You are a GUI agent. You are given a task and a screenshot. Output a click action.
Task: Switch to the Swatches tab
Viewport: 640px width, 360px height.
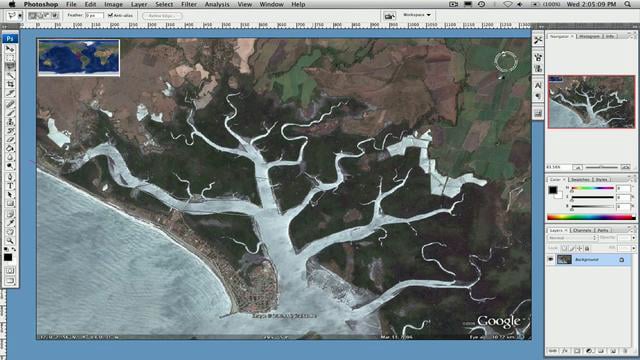pos(580,180)
